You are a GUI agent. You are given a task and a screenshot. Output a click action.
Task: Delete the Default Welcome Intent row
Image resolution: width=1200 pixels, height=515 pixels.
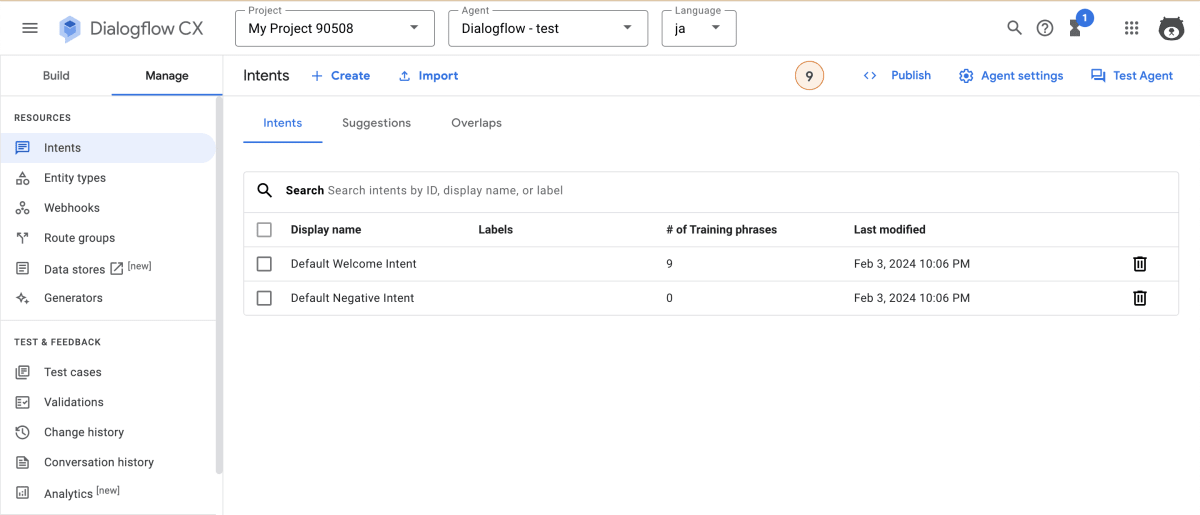(1139, 264)
